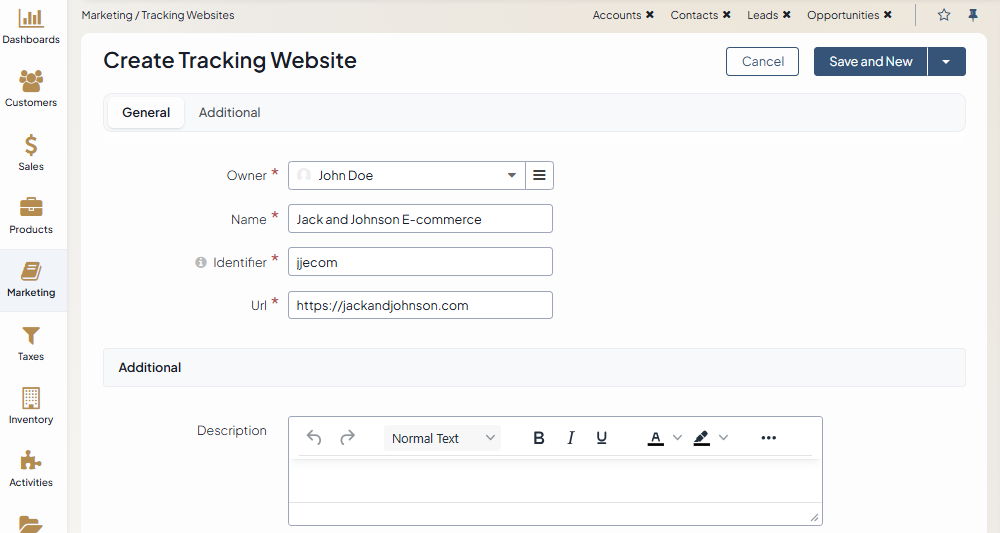
Task: Select the Taxes funnel icon
Action: [x=31, y=337]
